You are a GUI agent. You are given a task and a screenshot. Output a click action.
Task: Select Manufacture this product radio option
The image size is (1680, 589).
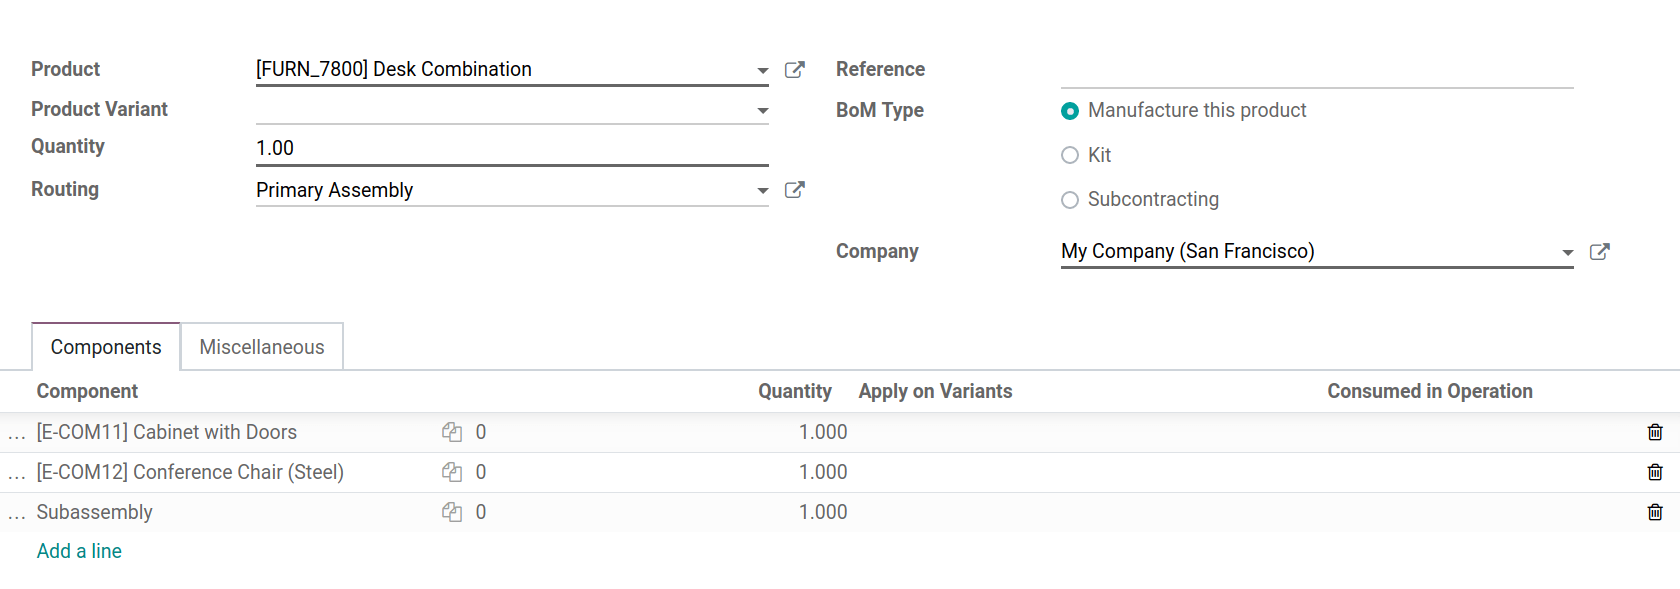click(1070, 111)
